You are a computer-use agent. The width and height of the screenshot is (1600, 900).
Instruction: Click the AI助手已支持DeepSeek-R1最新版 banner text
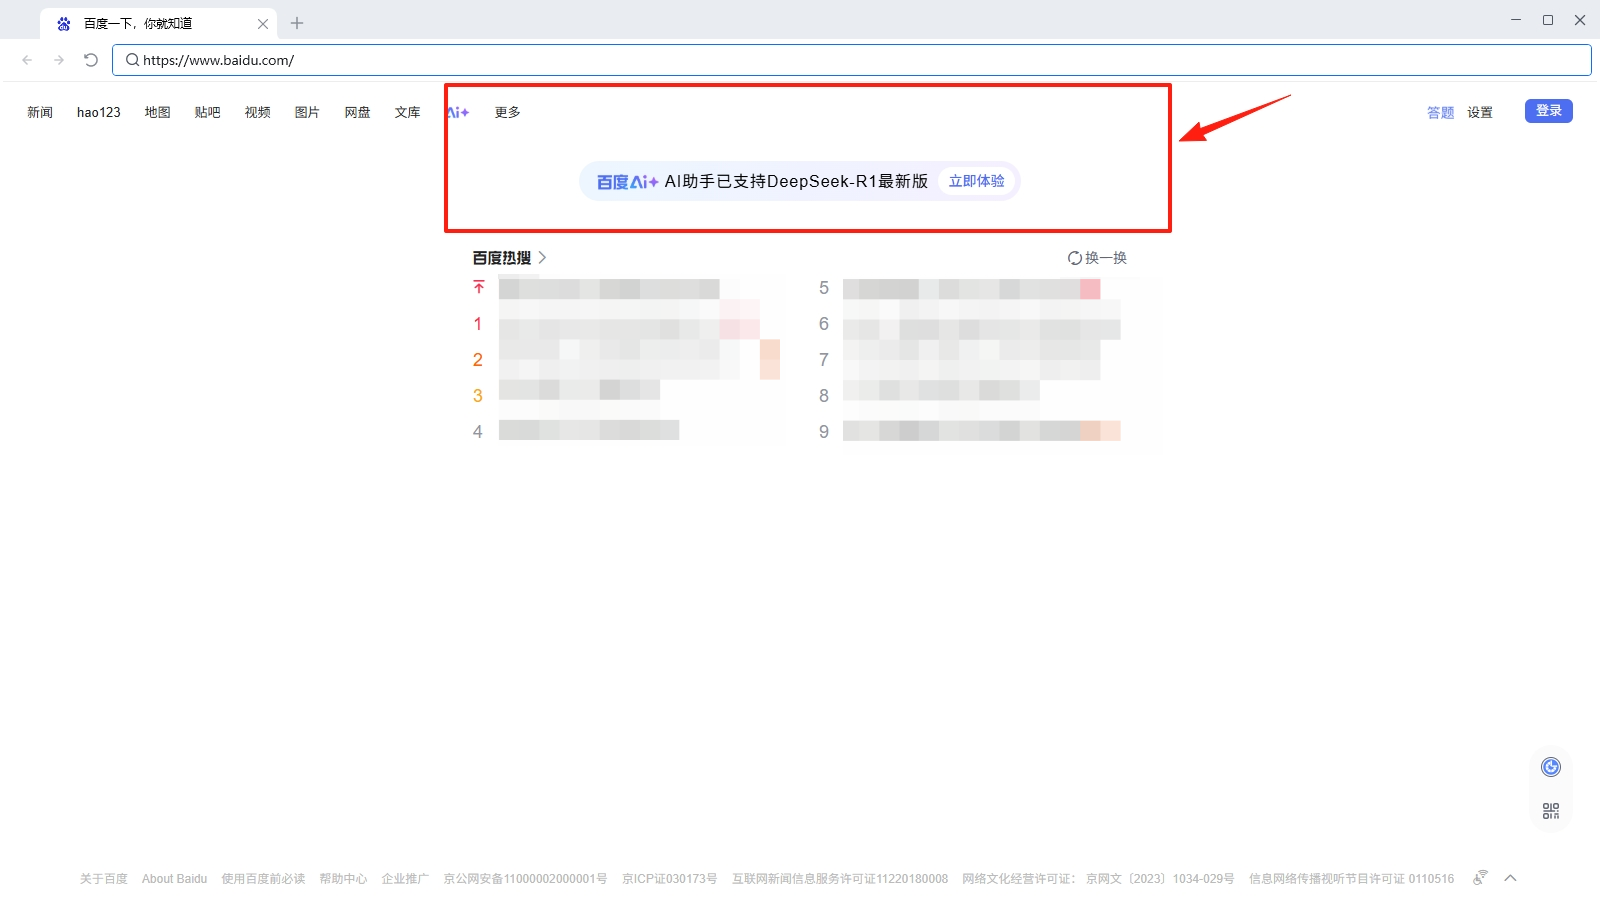click(796, 181)
